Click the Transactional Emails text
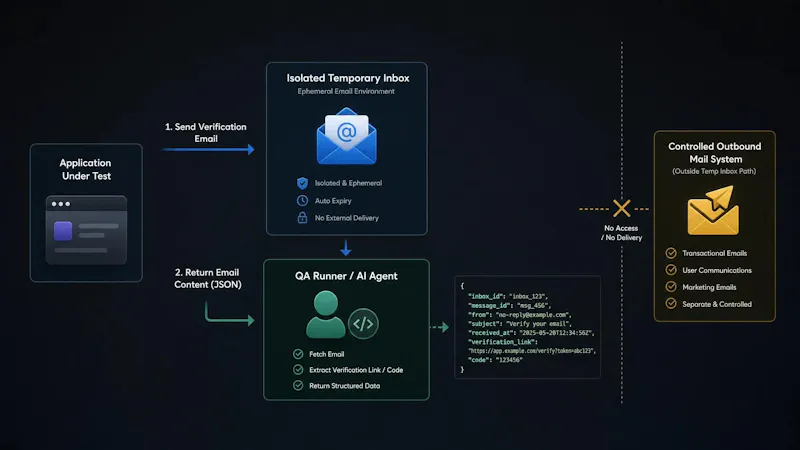Viewport: 800px width, 450px height. click(x=714, y=253)
